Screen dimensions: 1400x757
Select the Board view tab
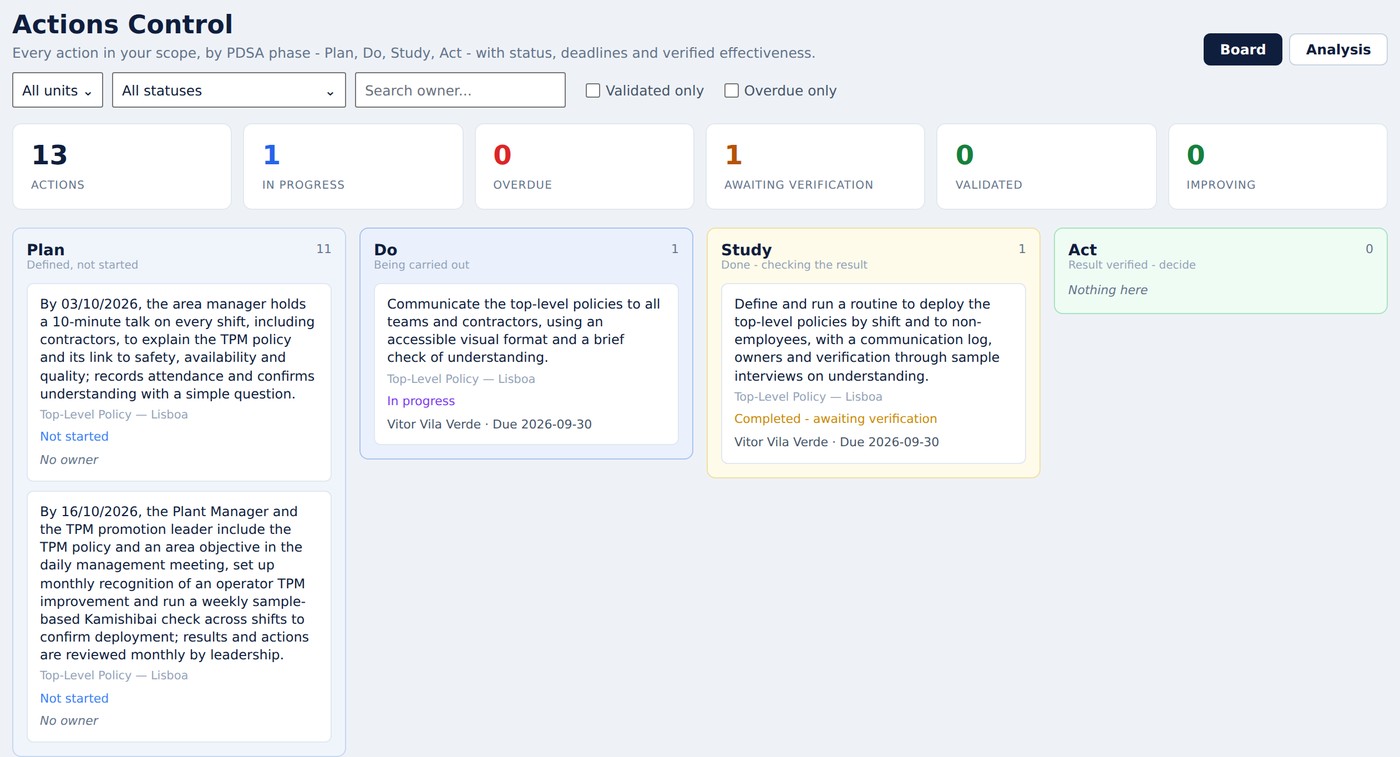tap(1243, 50)
